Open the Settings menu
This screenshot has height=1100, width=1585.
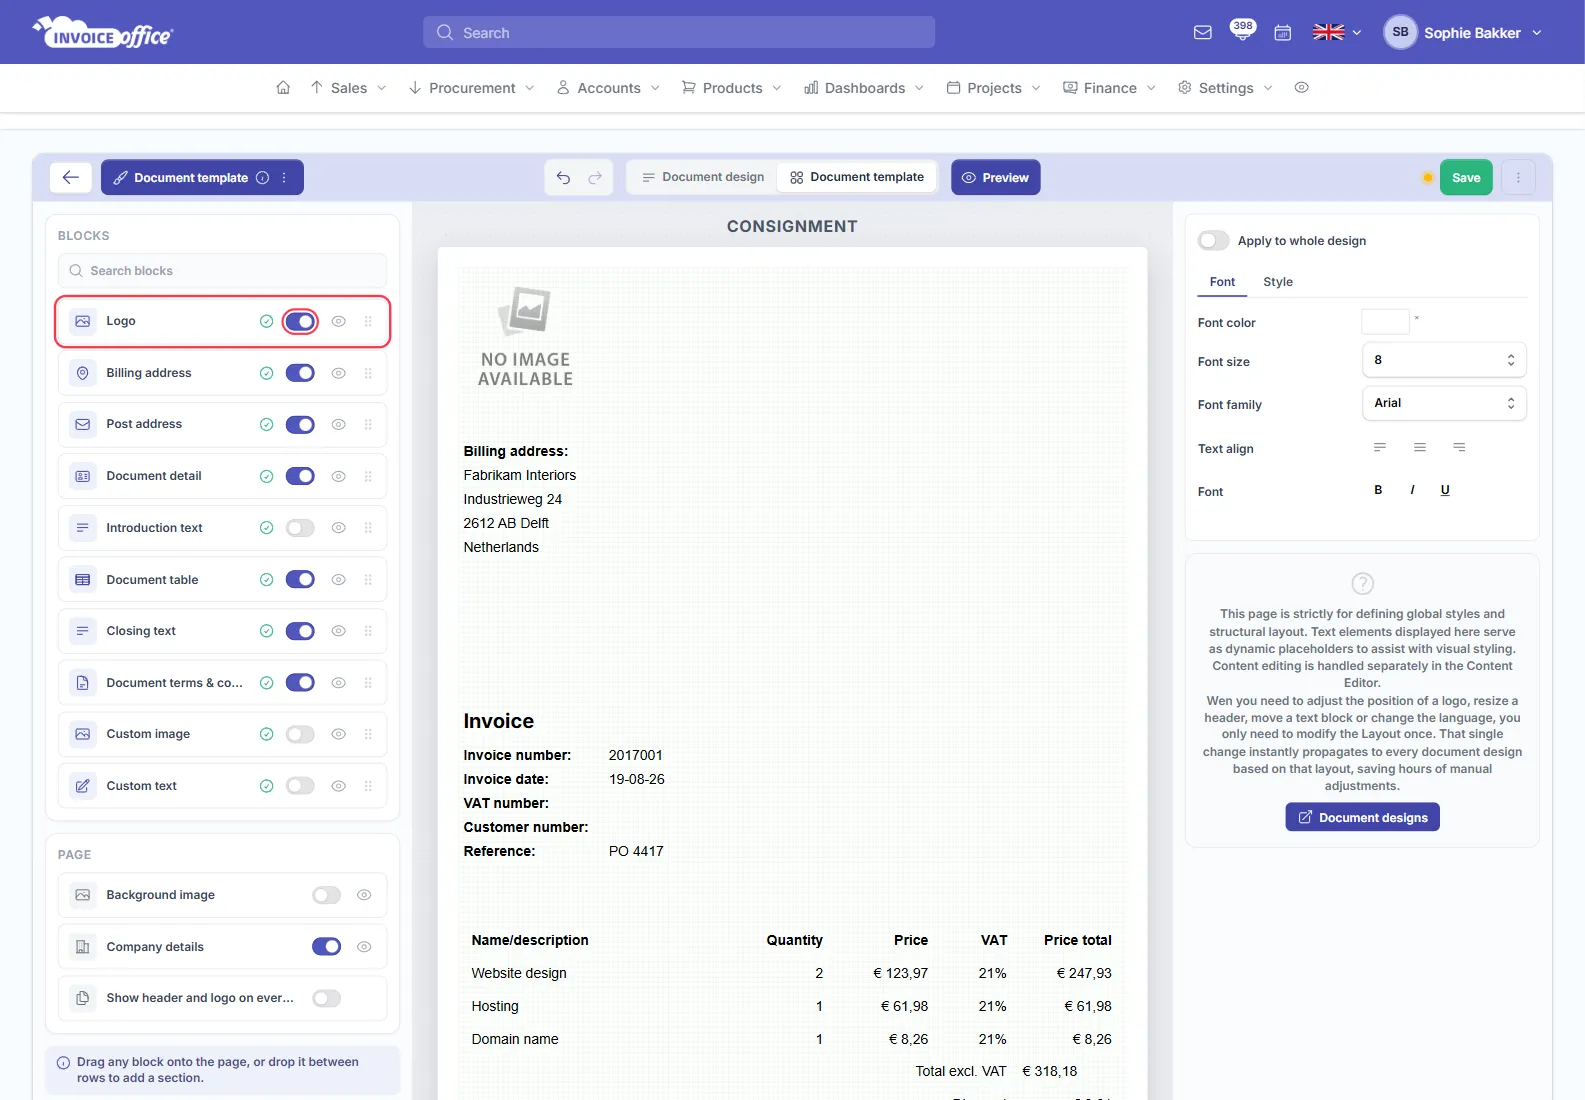1225,88
